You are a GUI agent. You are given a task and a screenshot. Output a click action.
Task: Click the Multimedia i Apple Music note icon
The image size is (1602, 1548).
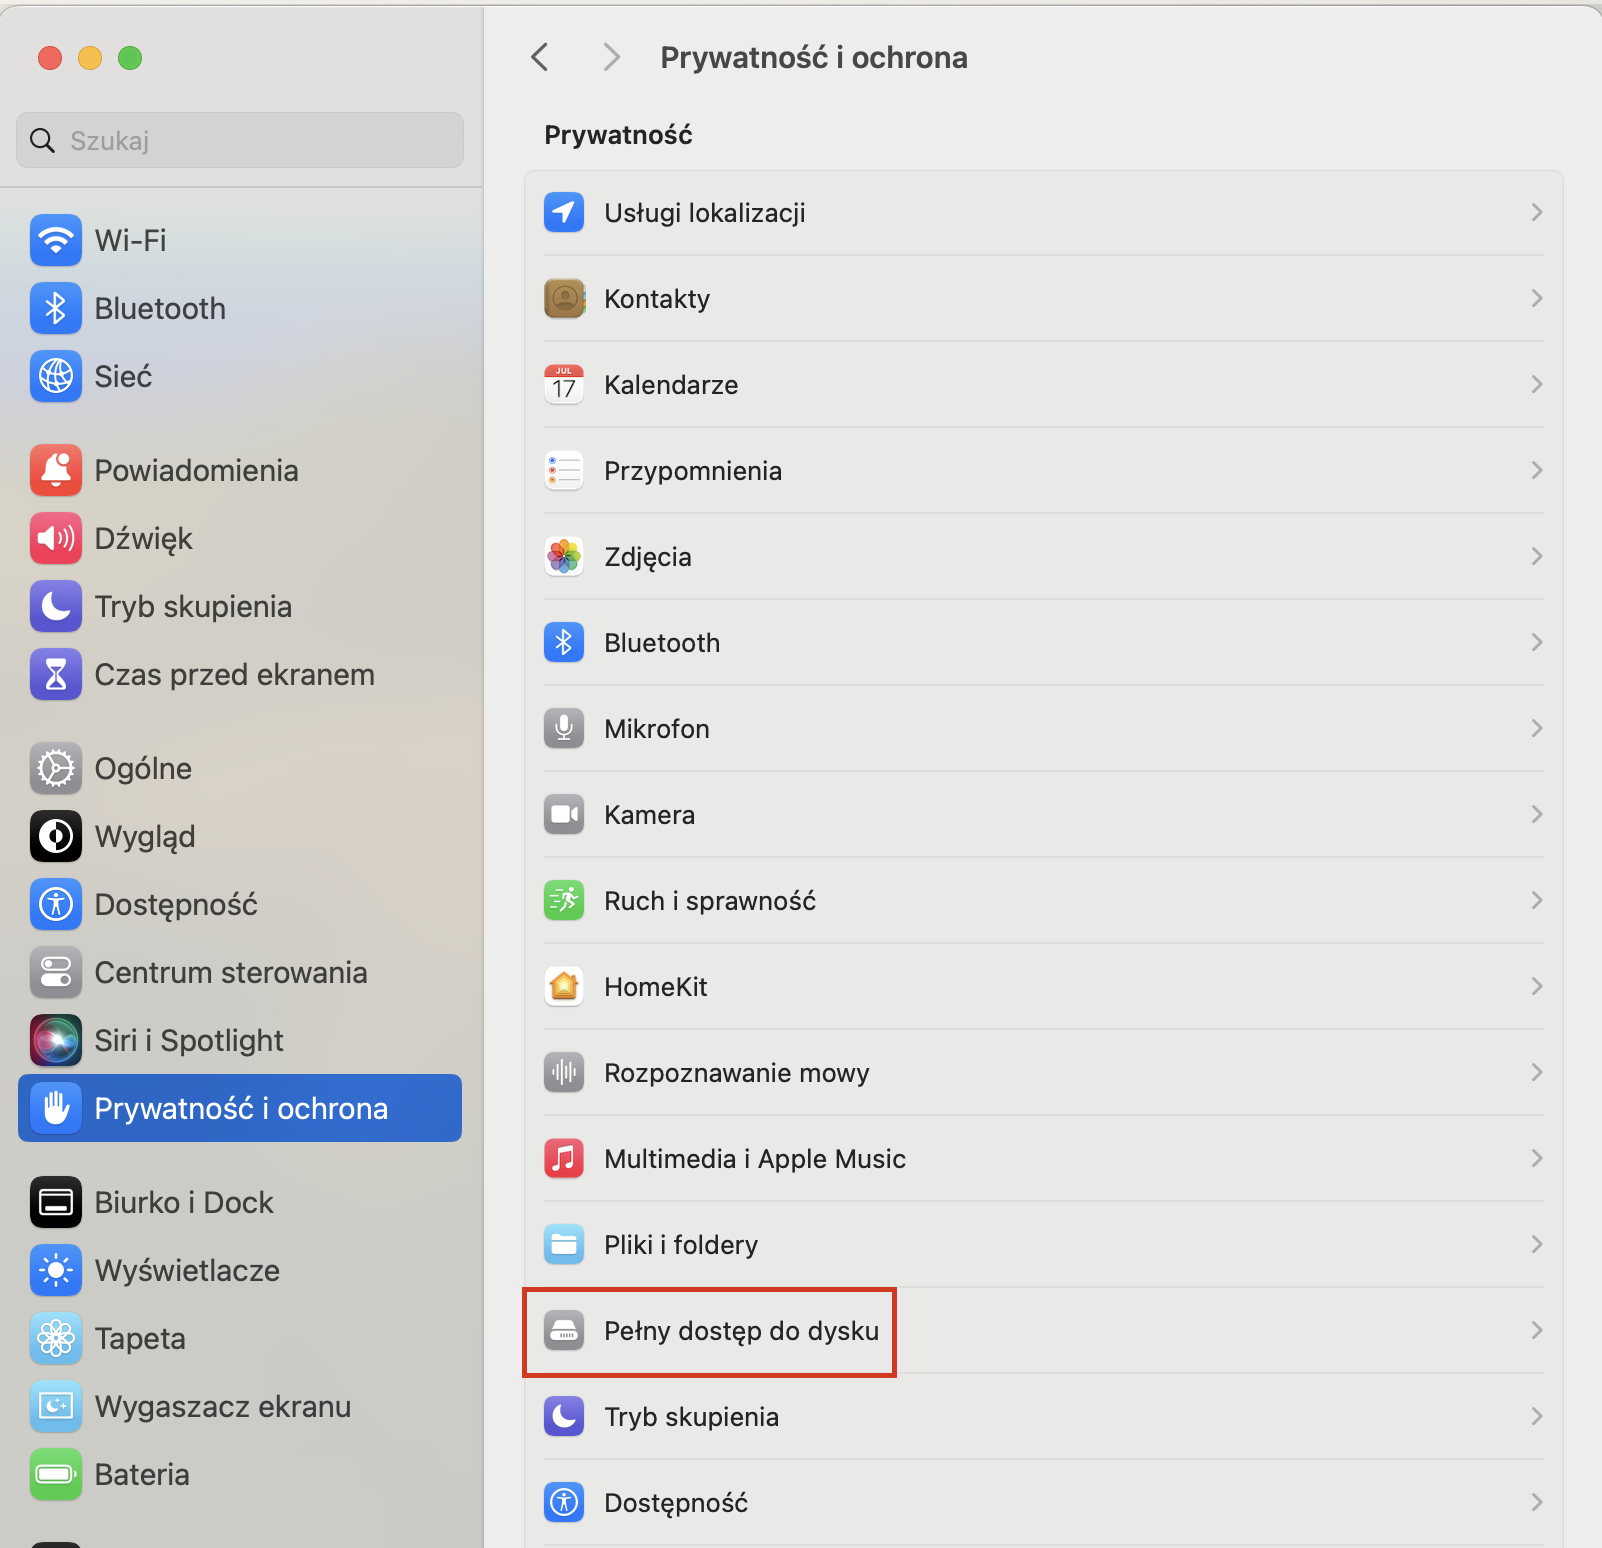click(564, 1158)
